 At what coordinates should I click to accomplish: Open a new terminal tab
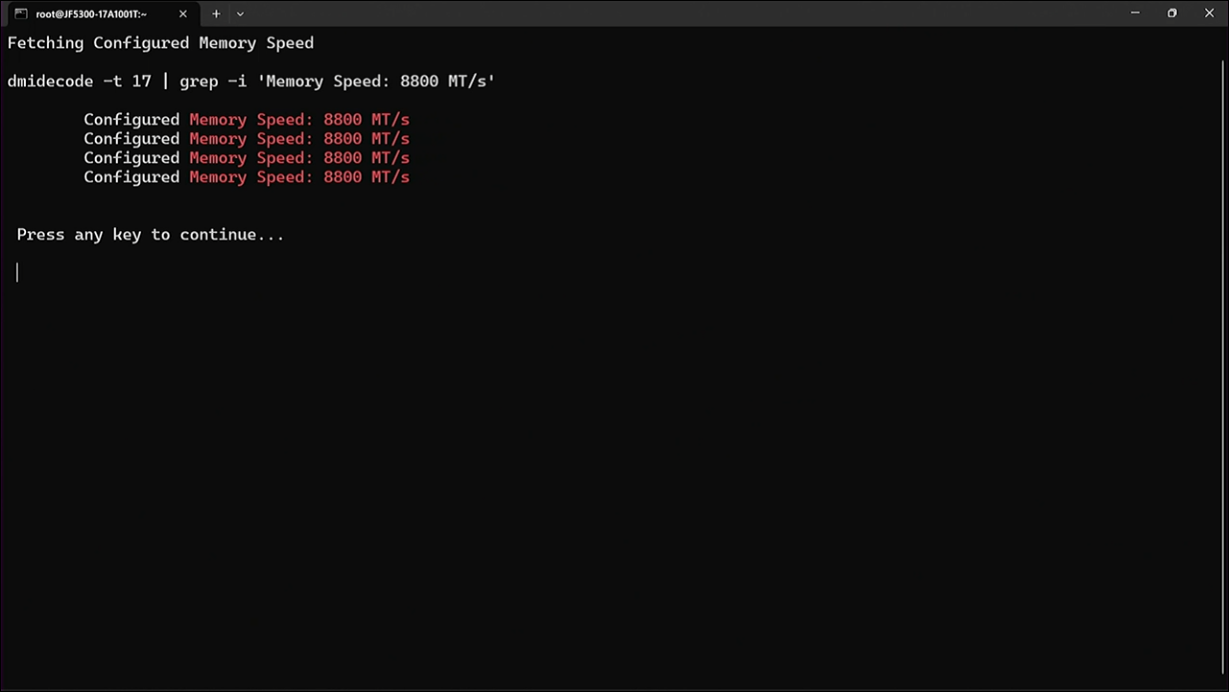[216, 14]
